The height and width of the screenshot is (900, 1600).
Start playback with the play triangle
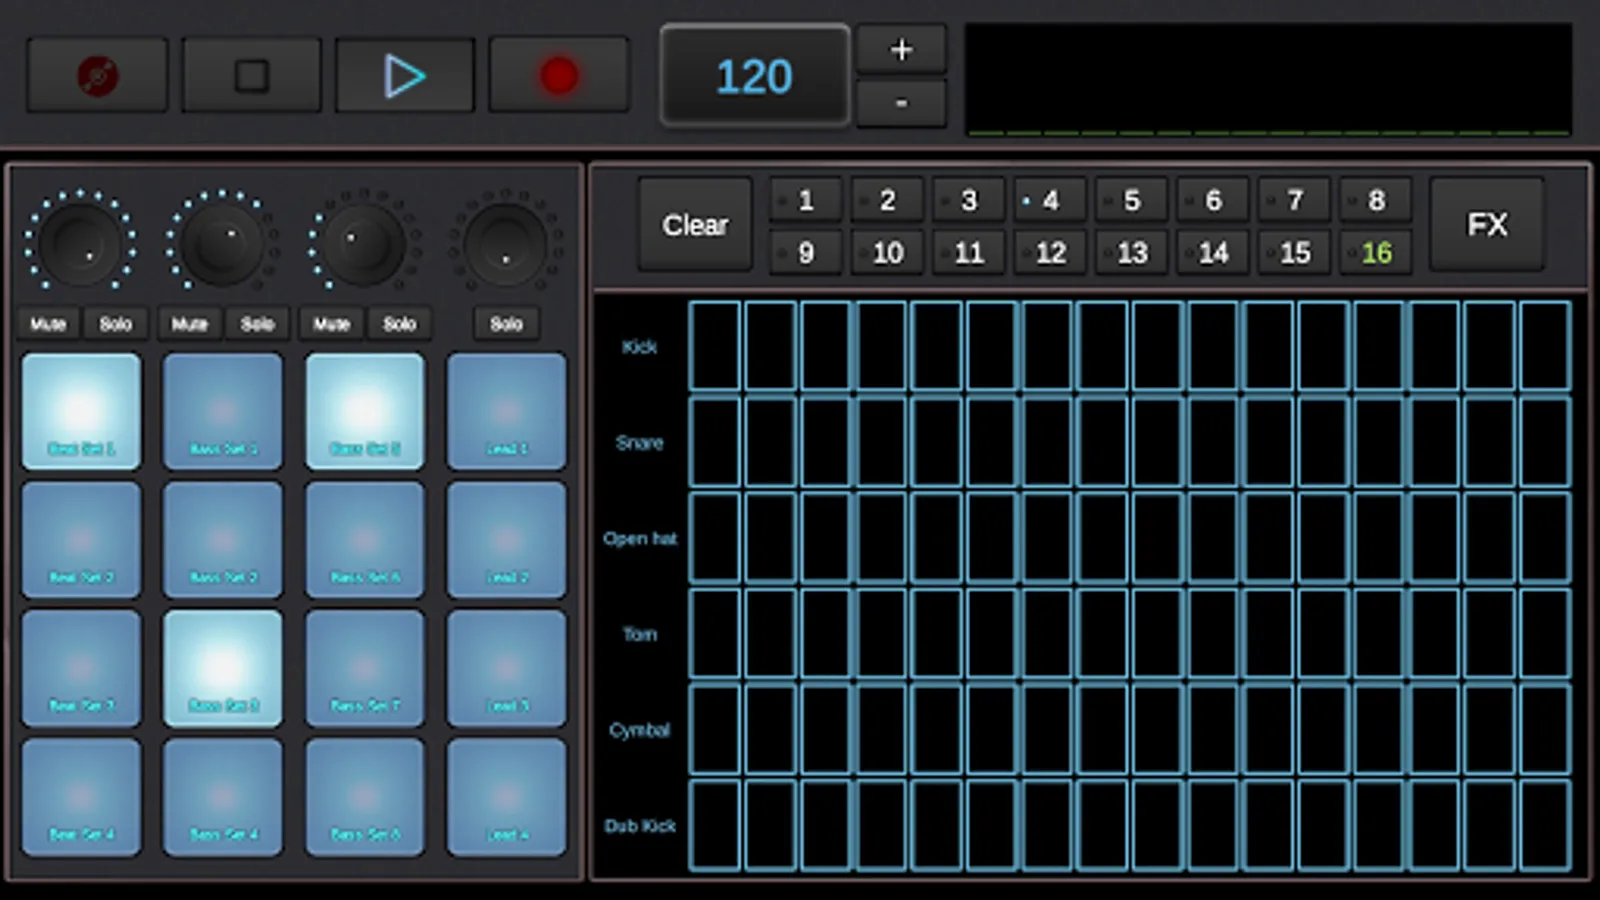(404, 75)
